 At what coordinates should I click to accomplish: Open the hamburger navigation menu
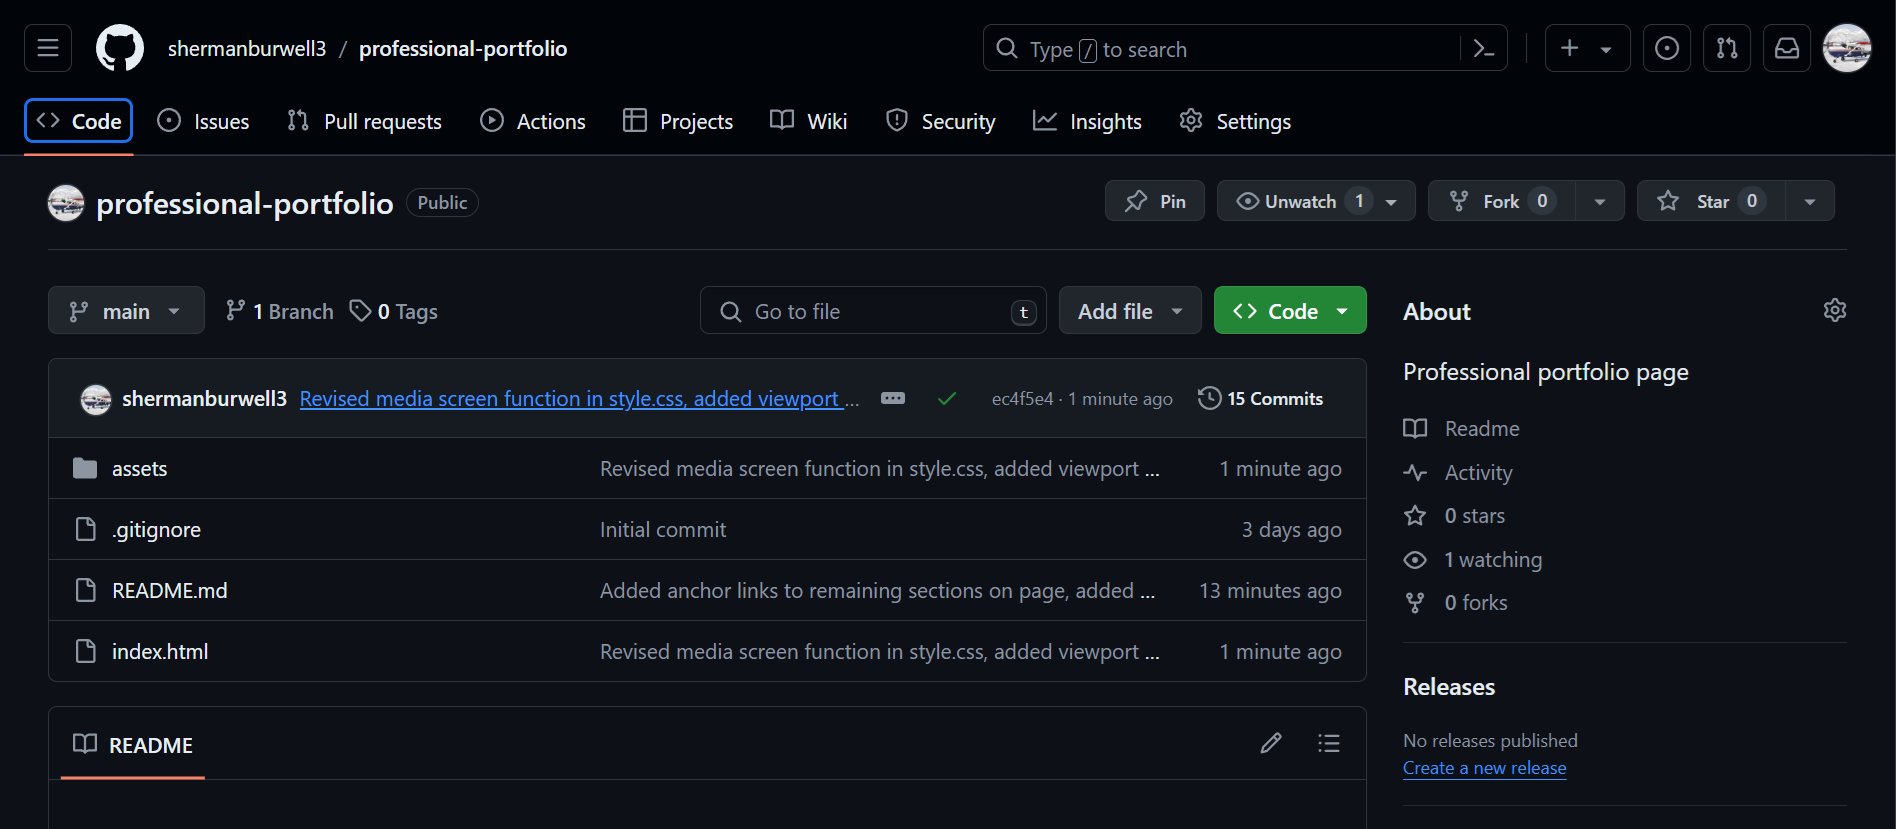pyautogui.click(x=48, y=48)
